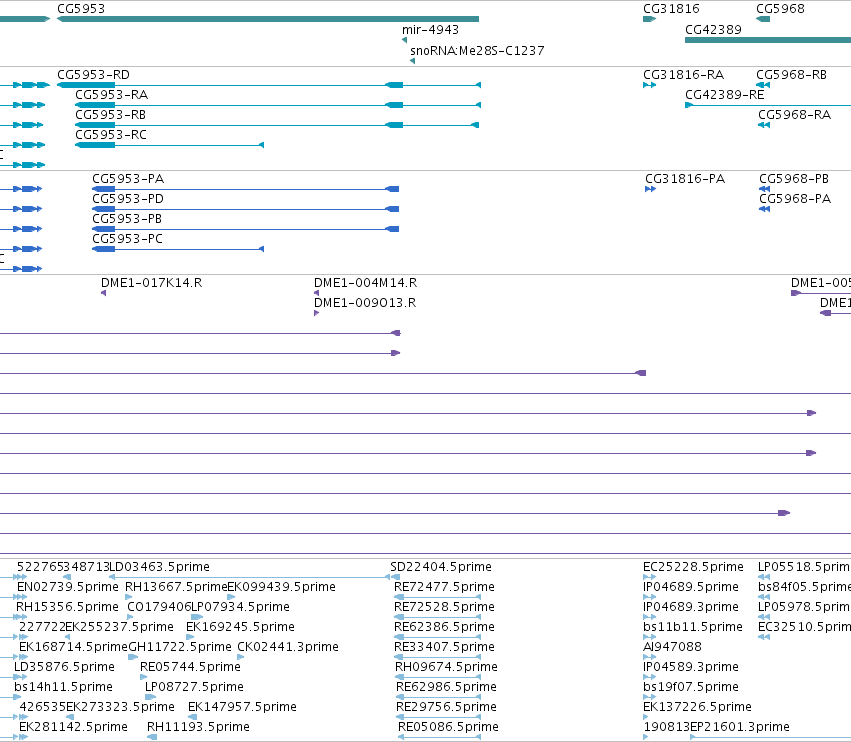Click EST RE72477.5prime
851x742 pixels.
coord(444,587)
